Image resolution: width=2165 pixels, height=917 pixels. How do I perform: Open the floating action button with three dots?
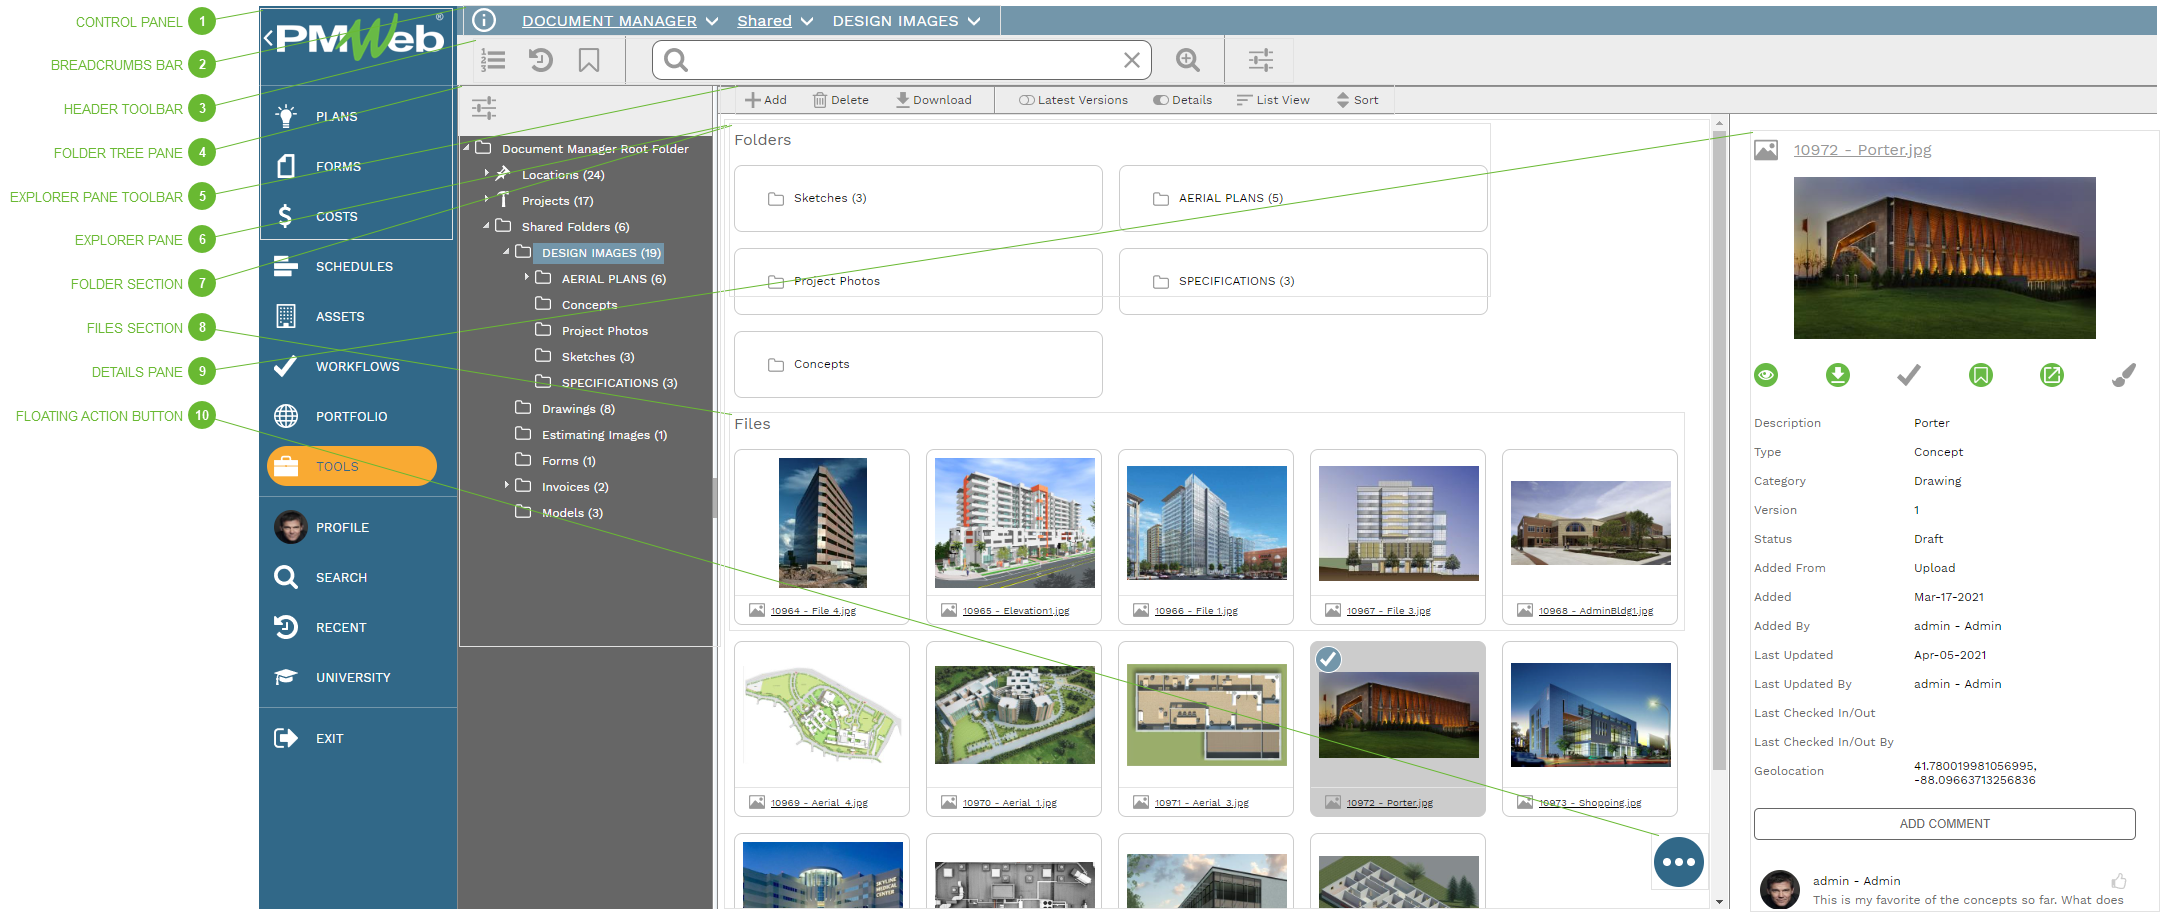tap(1678, 862)
